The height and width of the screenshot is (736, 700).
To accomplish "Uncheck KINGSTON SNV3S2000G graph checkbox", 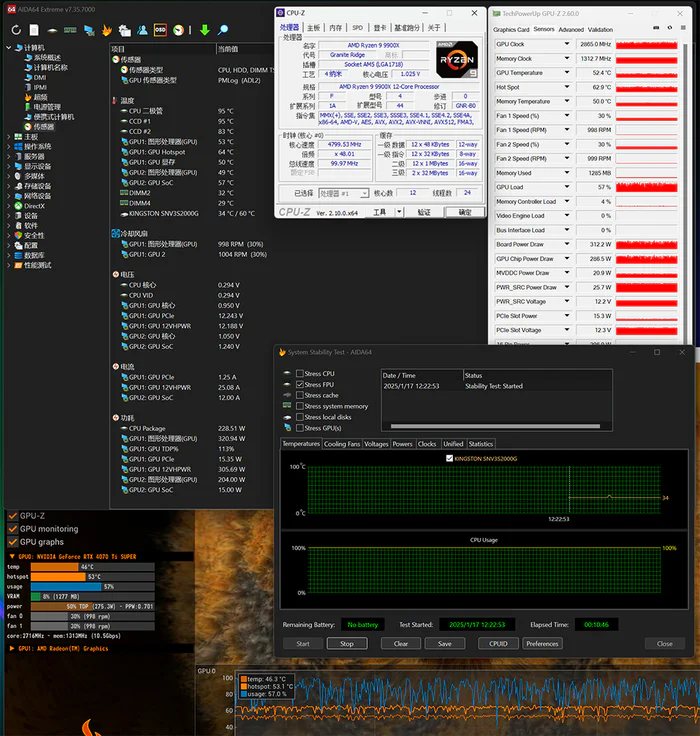I will pos(449,458).
